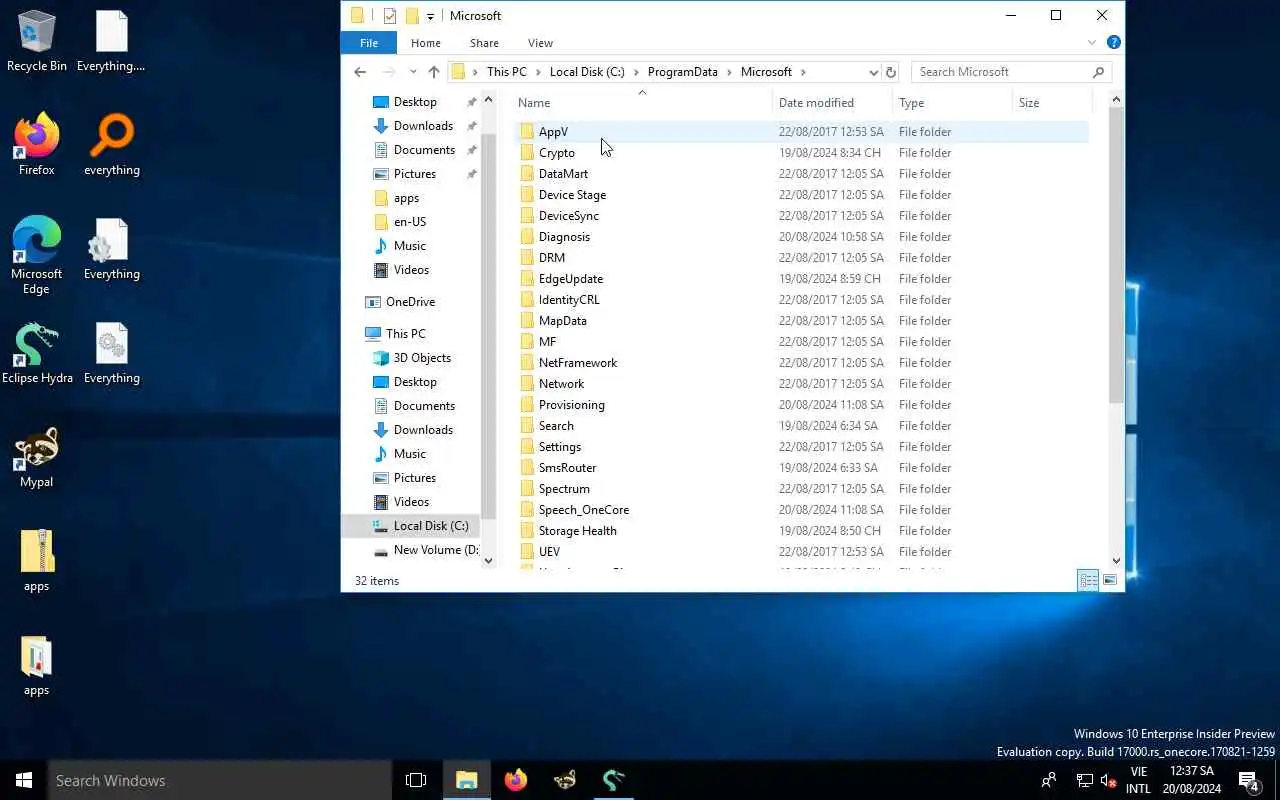The width and height of the screenshot is (1280, 800).
Task: Expand the ribbon using the chevron
Action: [1092, 43]
